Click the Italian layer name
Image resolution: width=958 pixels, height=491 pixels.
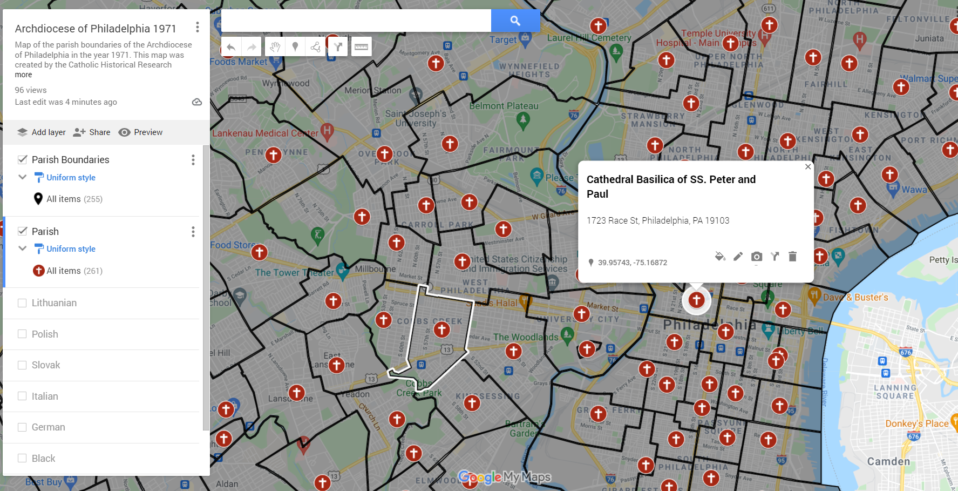pyautogui.click(x=45, y=396)
